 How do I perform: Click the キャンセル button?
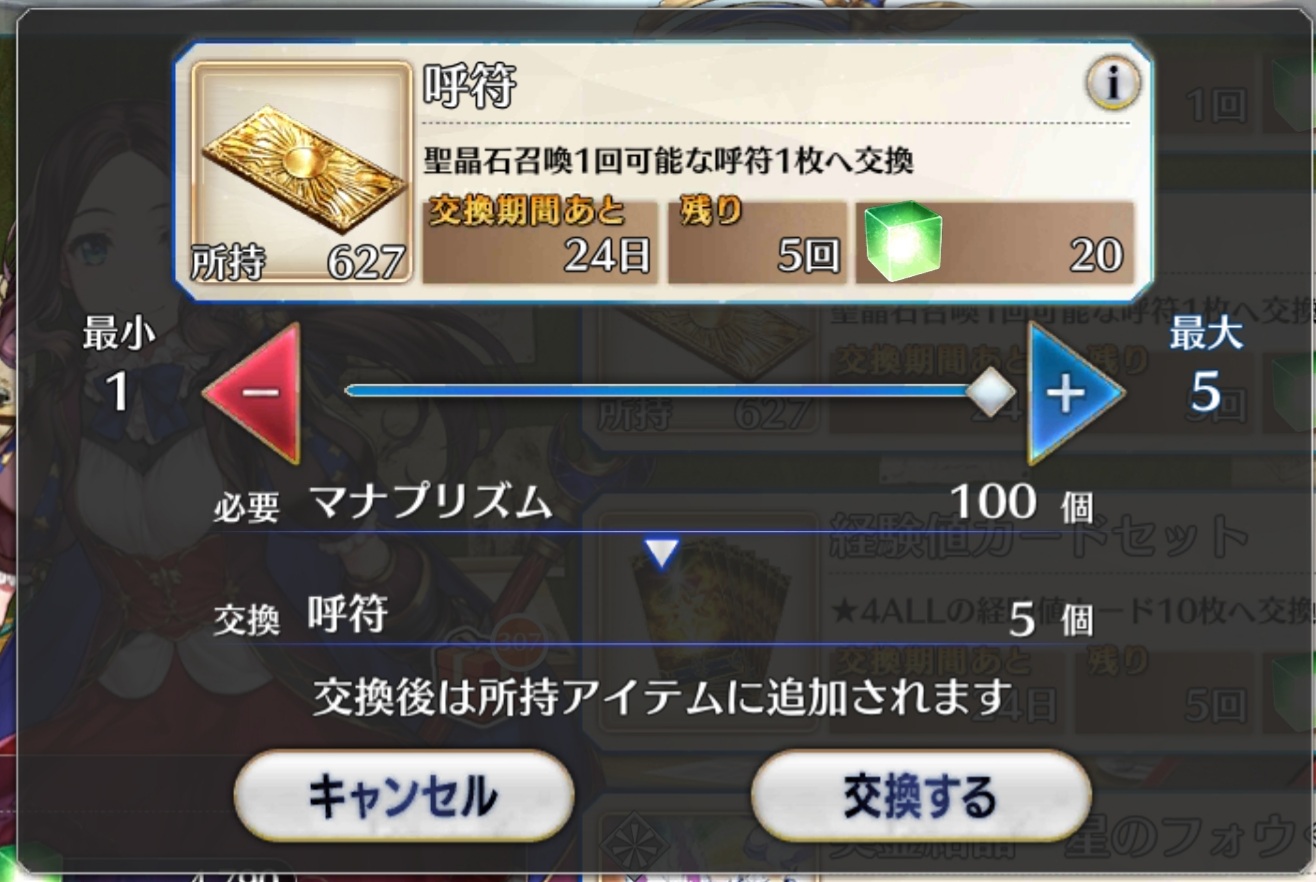[x=404, y=796]
